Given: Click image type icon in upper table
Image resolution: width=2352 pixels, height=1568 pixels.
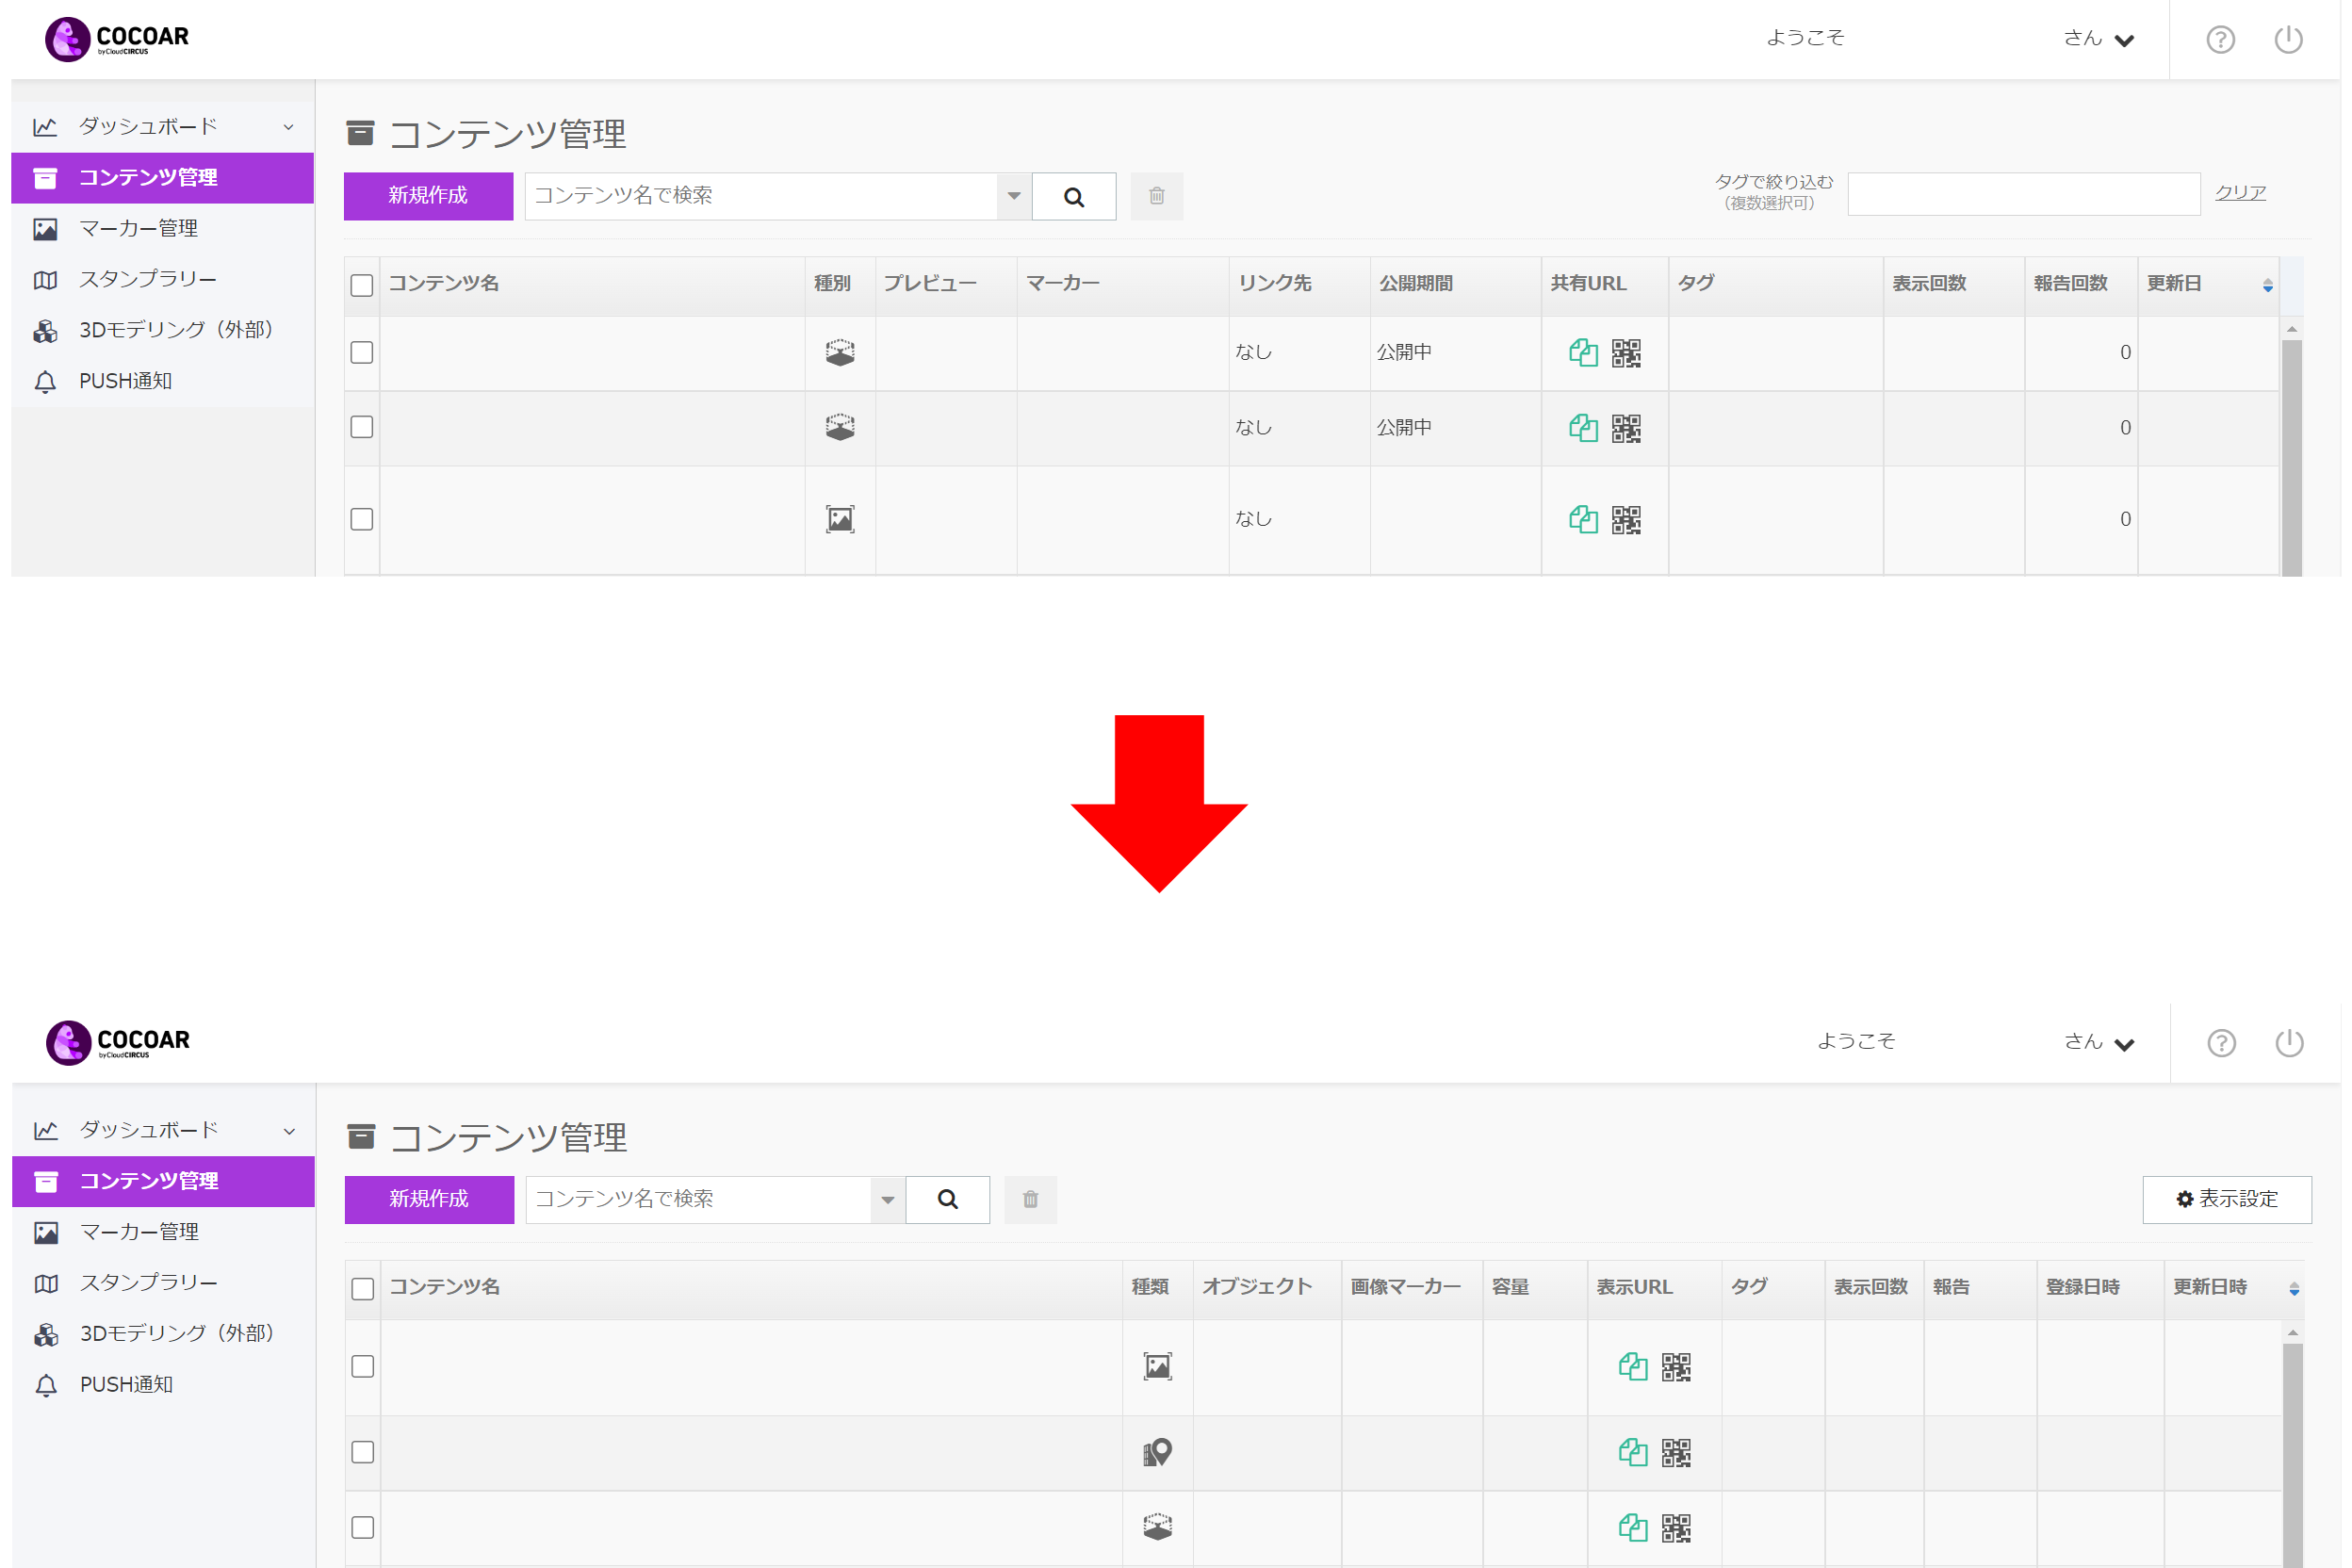Looking at the screenshot, I should [840, 519].
